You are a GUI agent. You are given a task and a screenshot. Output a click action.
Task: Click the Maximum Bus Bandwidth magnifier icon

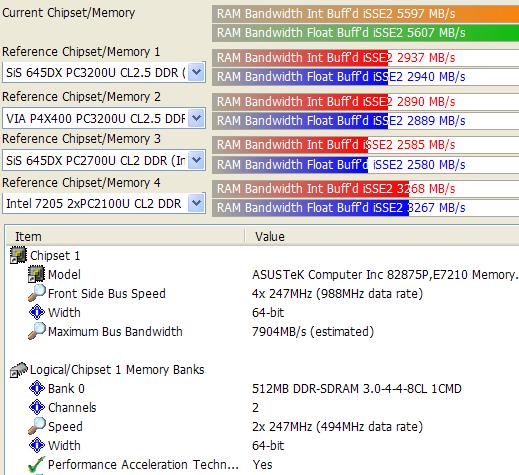36,331
